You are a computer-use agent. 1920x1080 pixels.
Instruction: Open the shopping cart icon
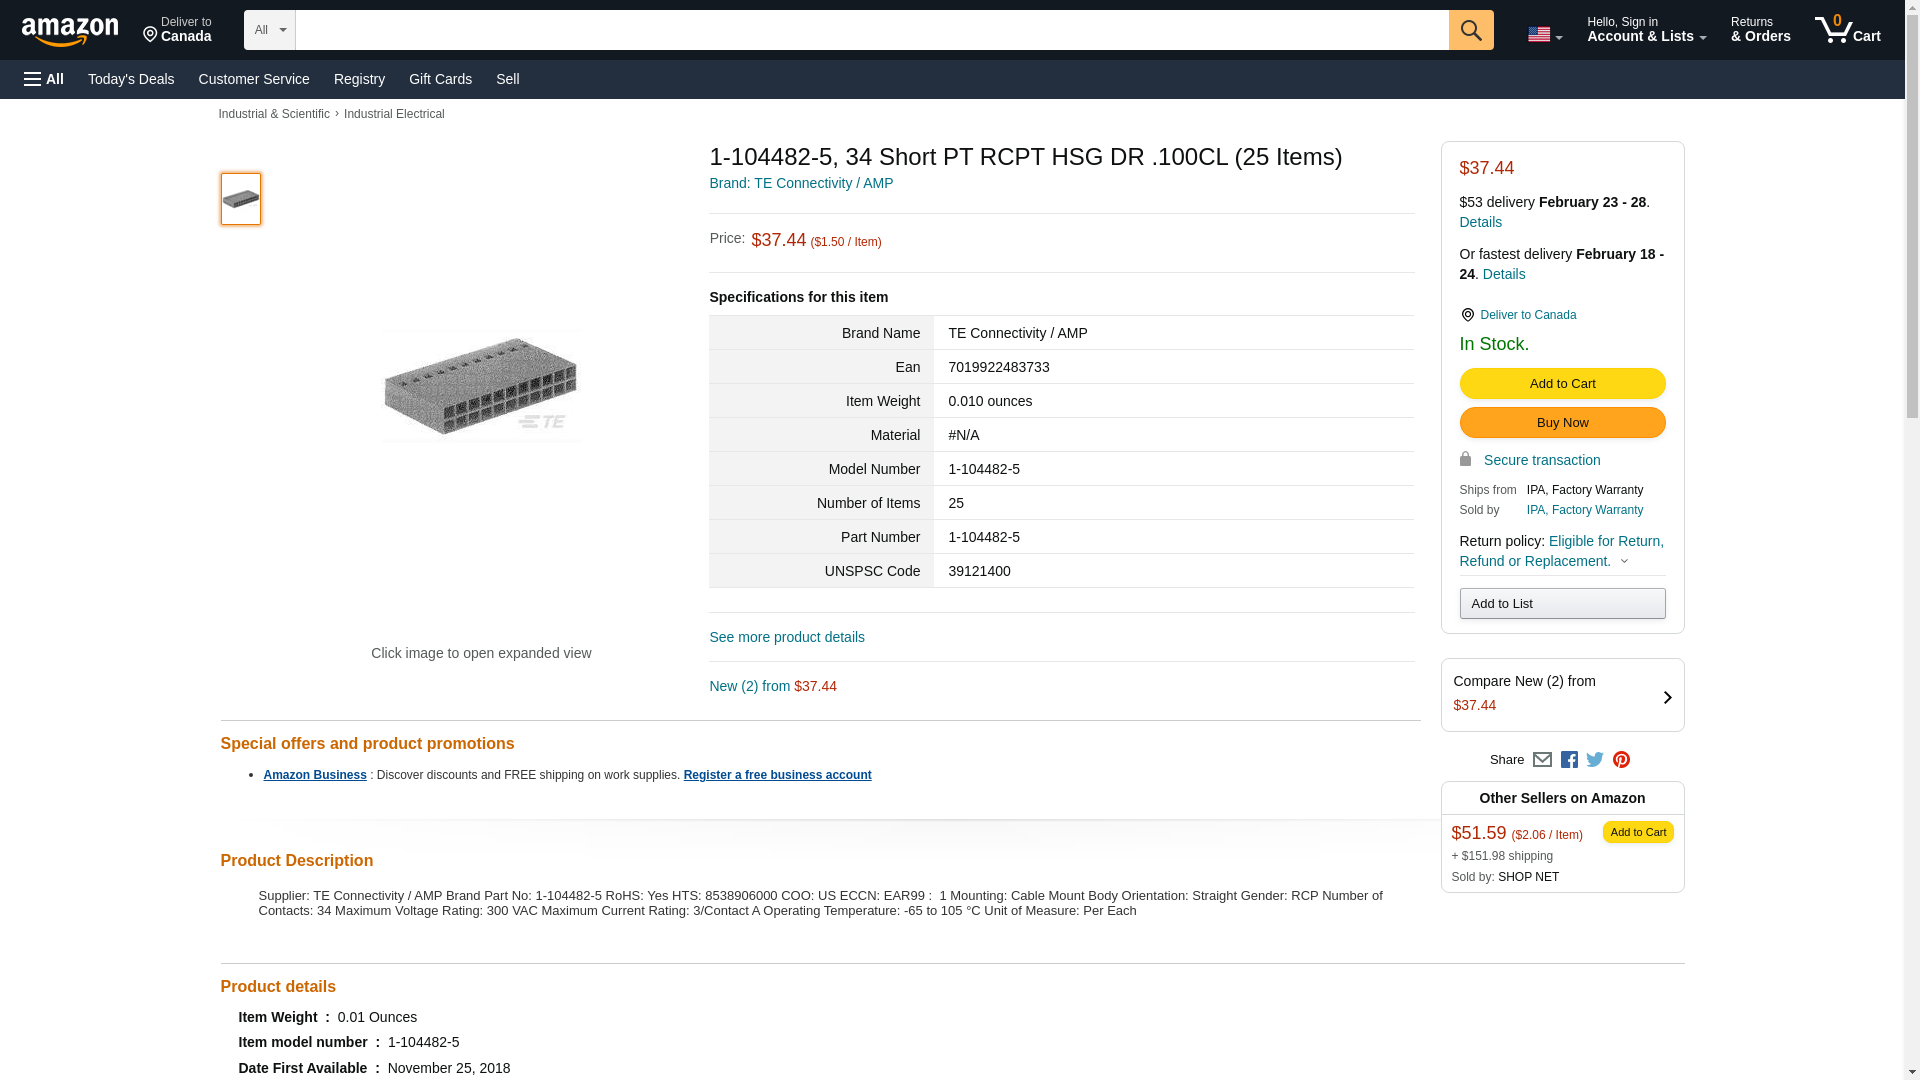(1847, 30)
